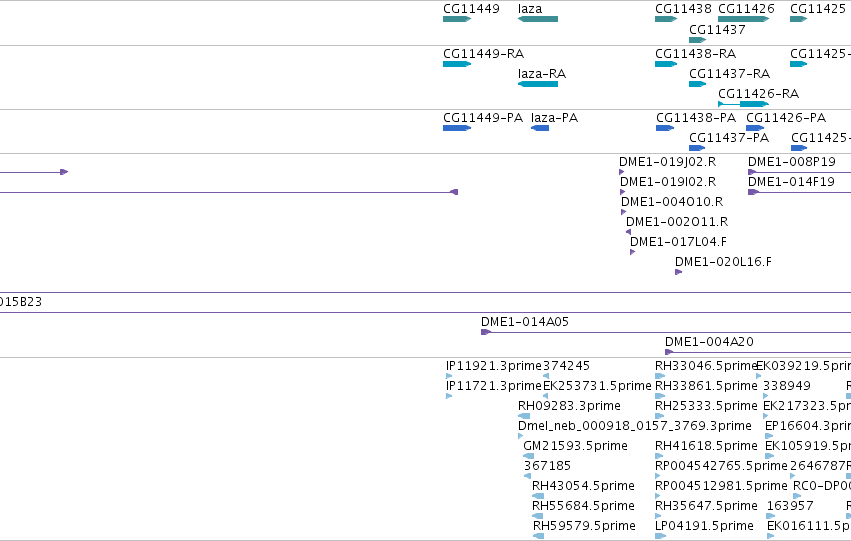Select the CG11437-PA protein label

click(x=729, y=138)
